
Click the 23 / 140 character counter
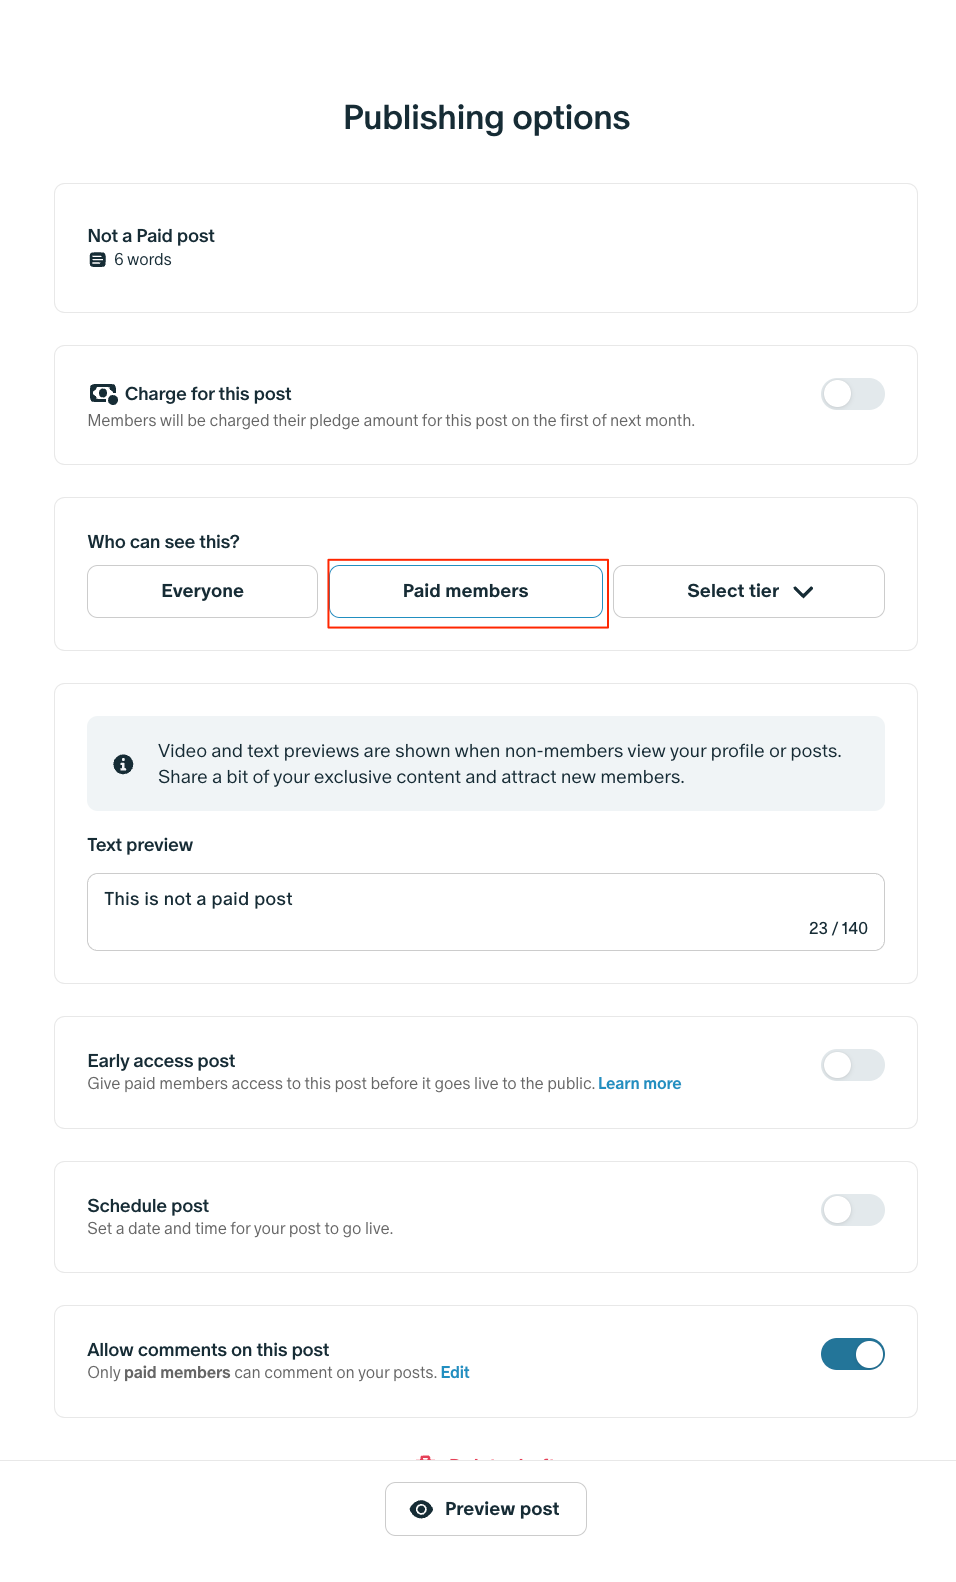tap(838, 928)
